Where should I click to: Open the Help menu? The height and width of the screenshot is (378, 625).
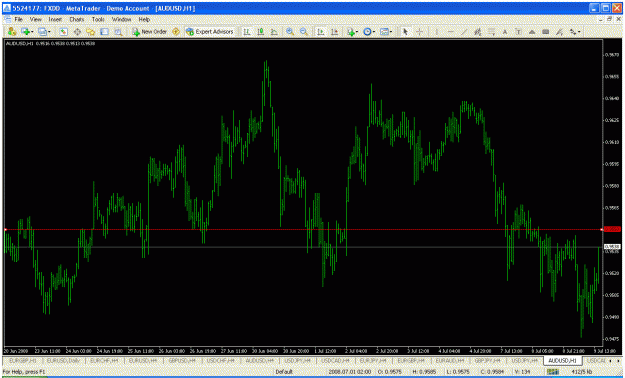tap(144, 19)
